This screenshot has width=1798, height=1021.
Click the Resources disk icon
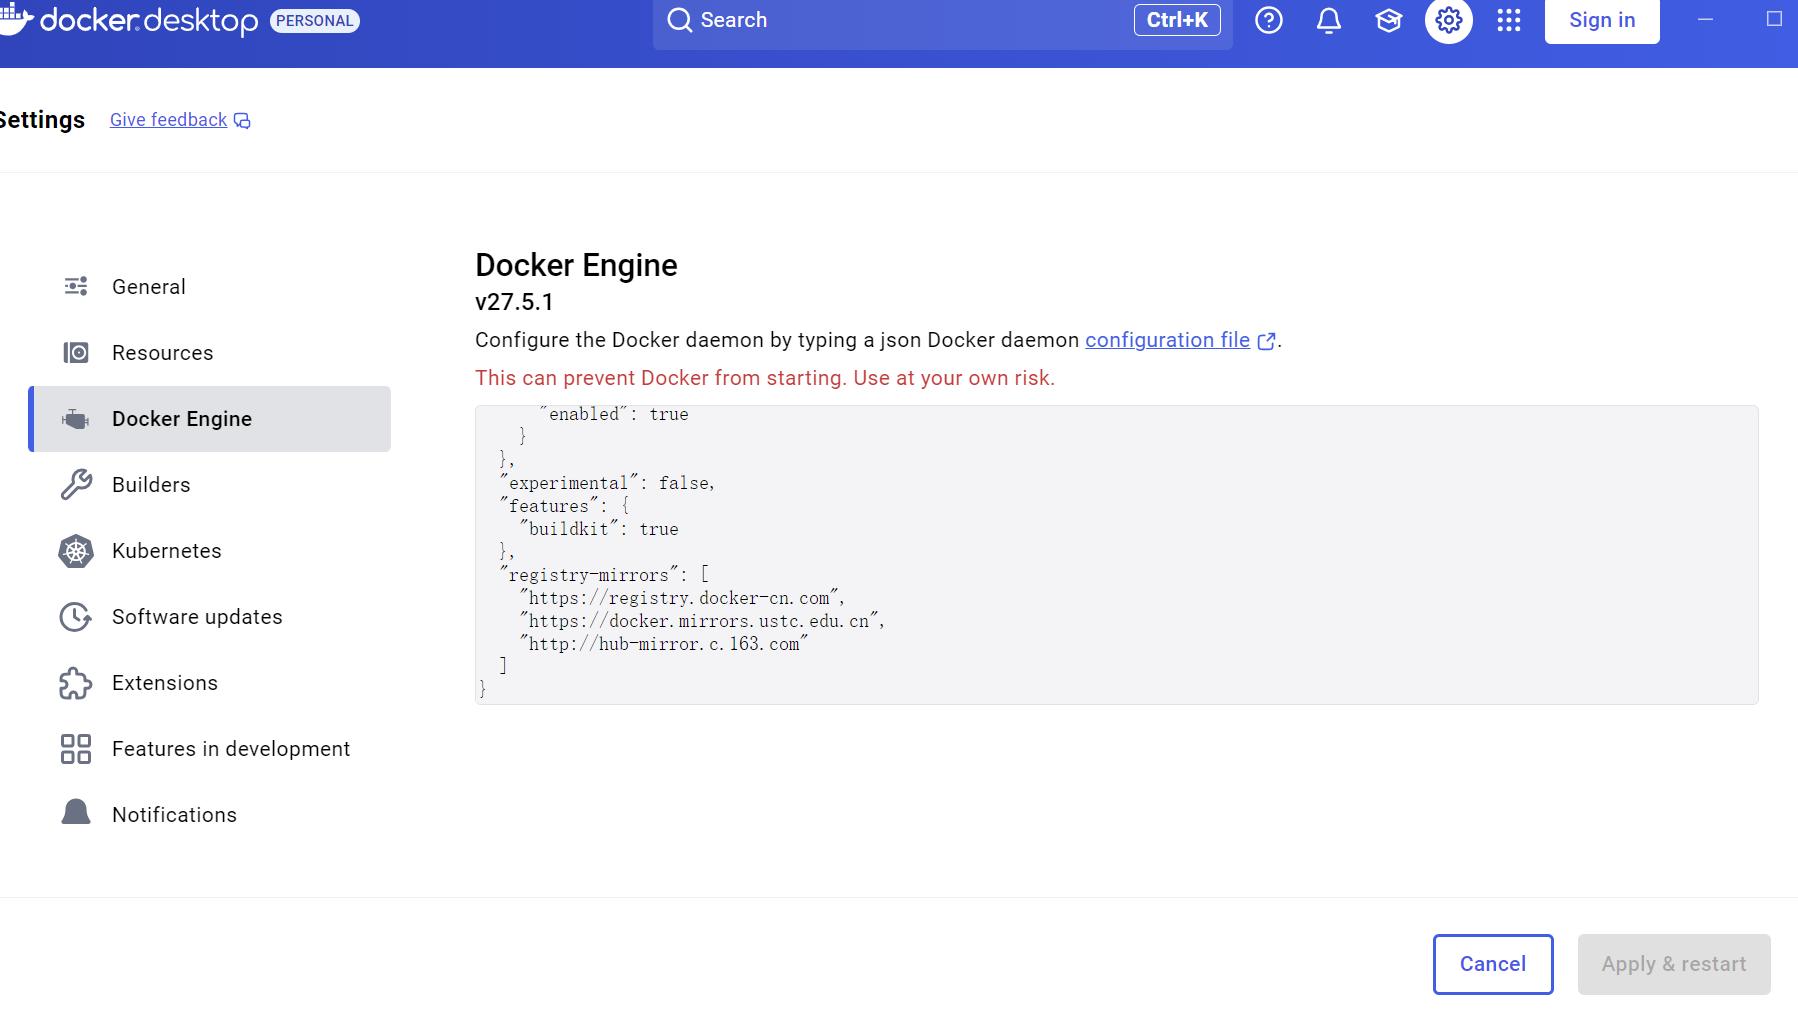coord(76,353)
